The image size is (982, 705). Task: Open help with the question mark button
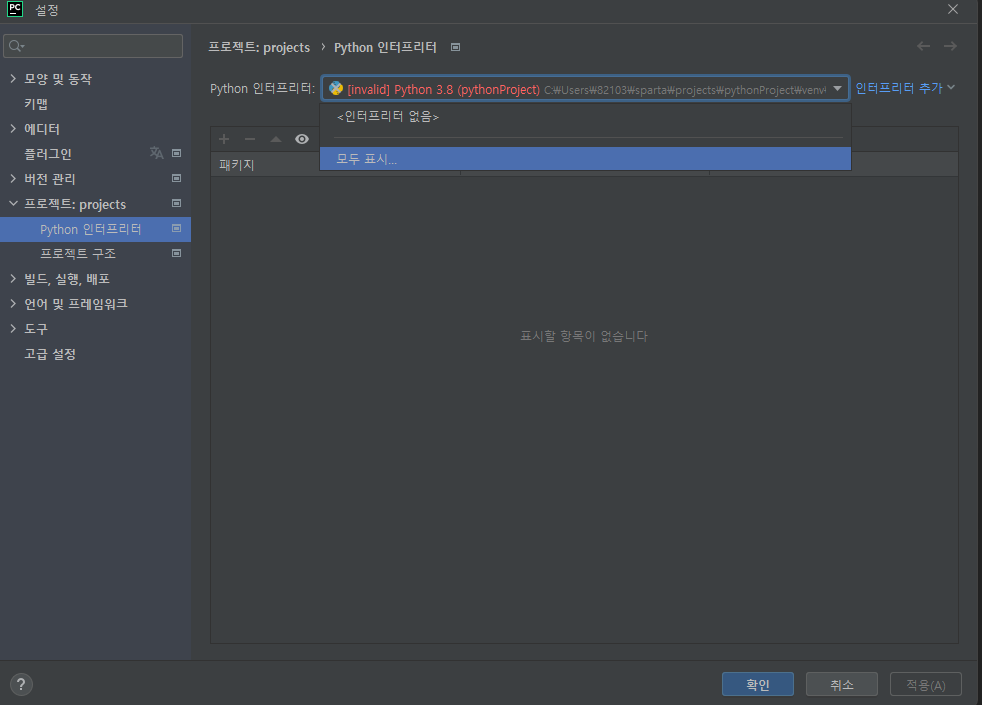tap(21, 684)
